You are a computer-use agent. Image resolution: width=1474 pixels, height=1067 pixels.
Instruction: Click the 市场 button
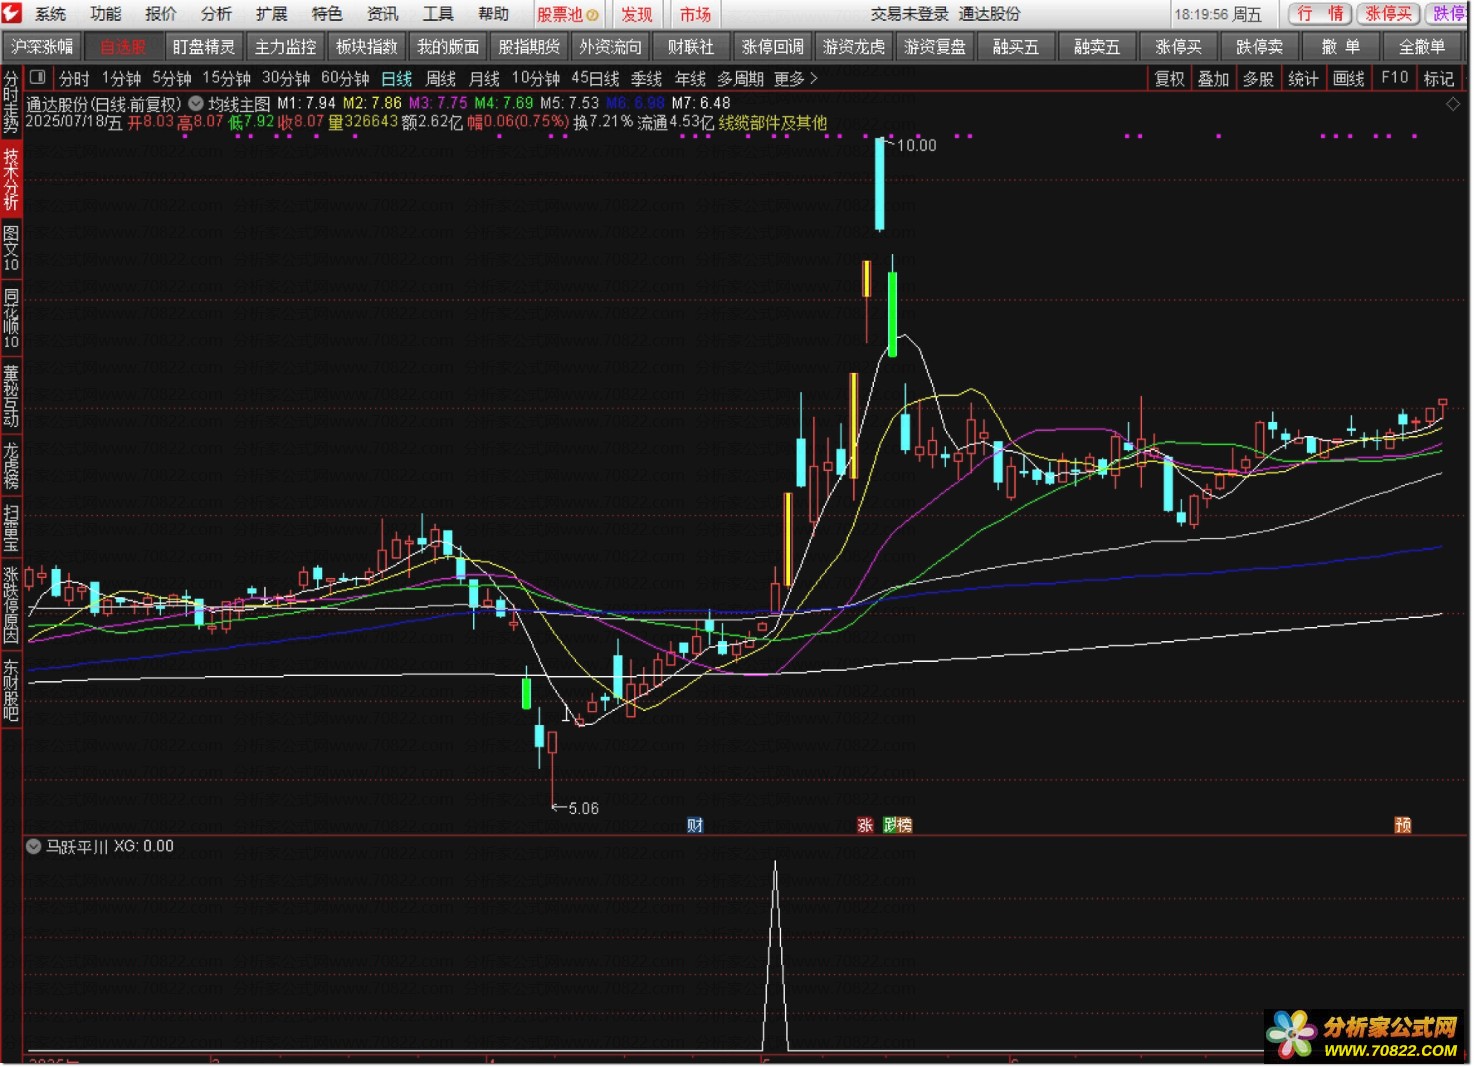695,15
